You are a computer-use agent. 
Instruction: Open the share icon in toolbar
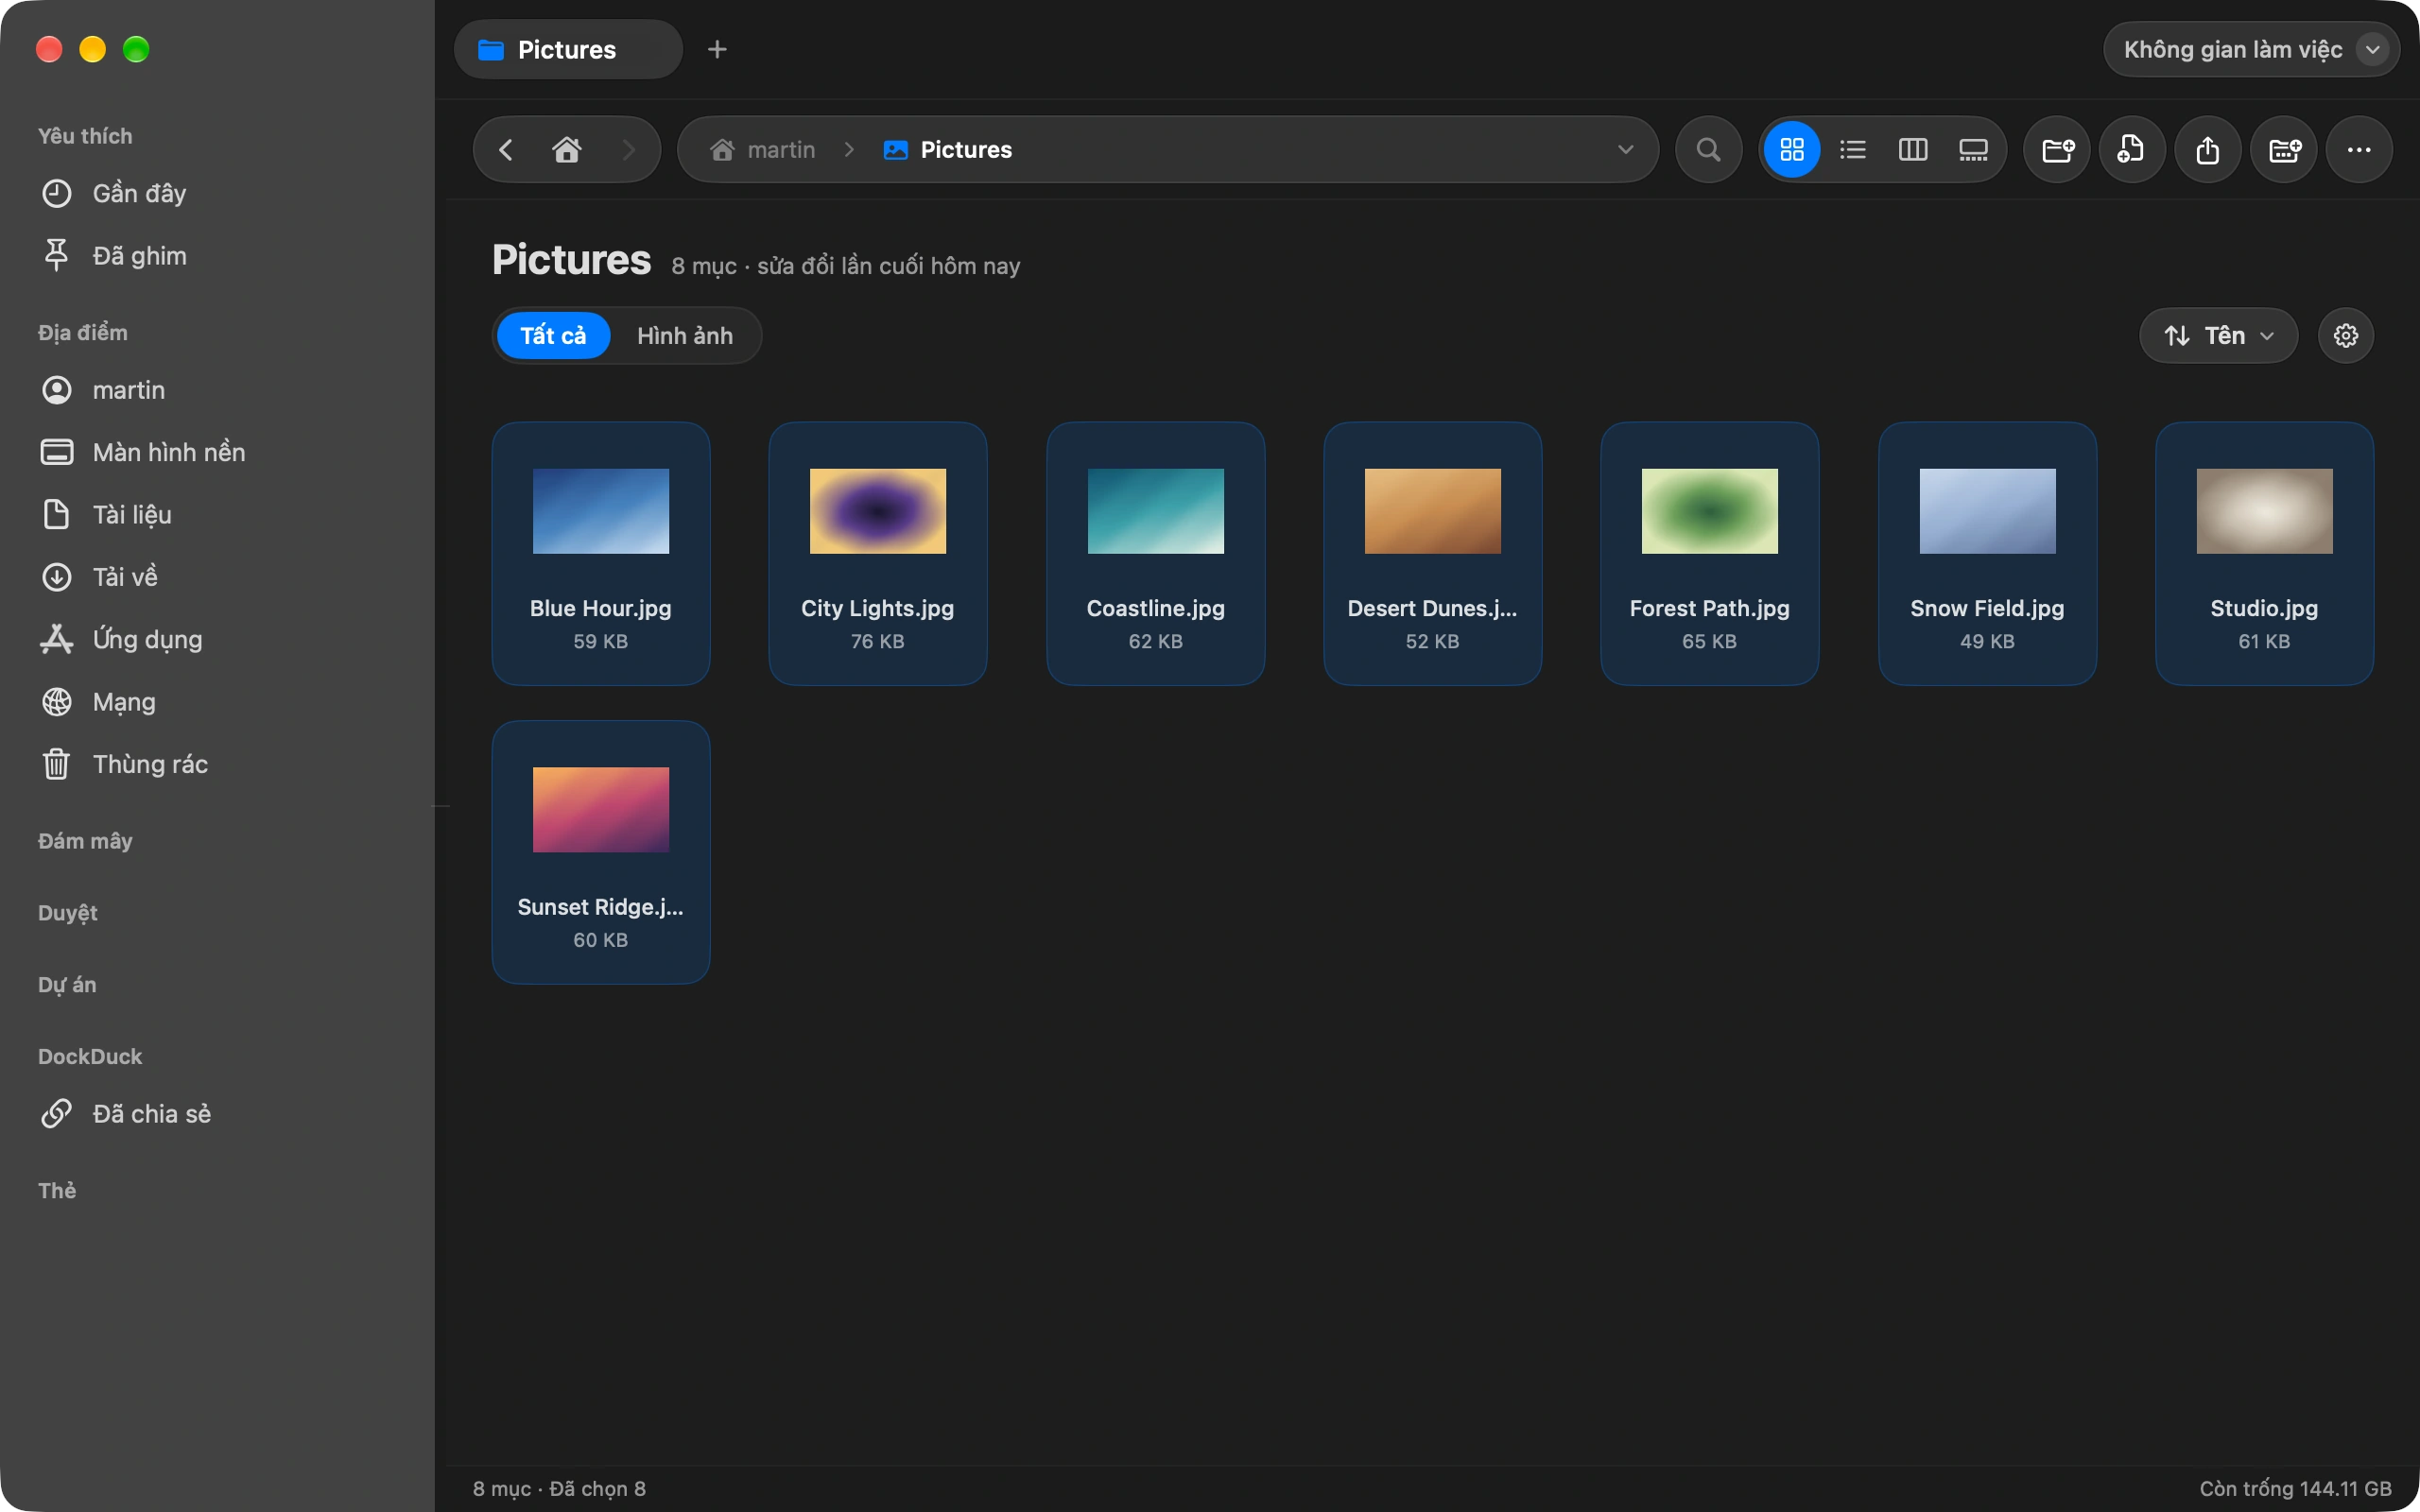click(2208, 150)
